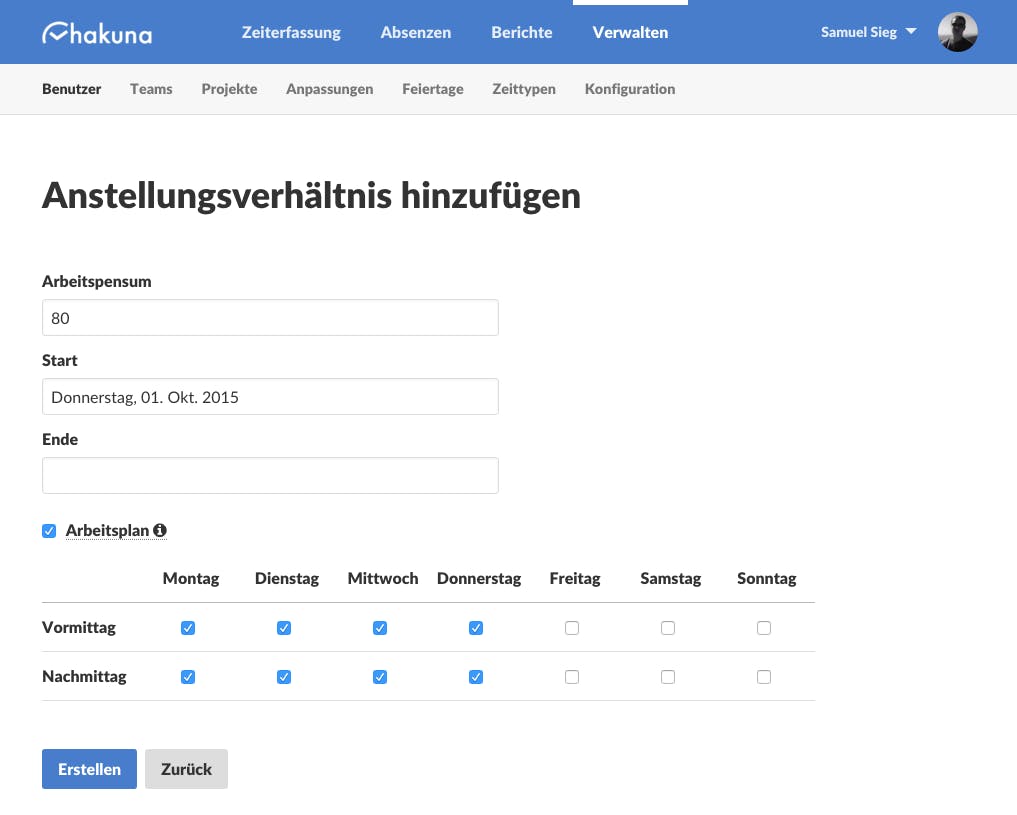Click the Arbeitsplan info icon
This screenshot has width=1017, height=815.
point(160,530)
